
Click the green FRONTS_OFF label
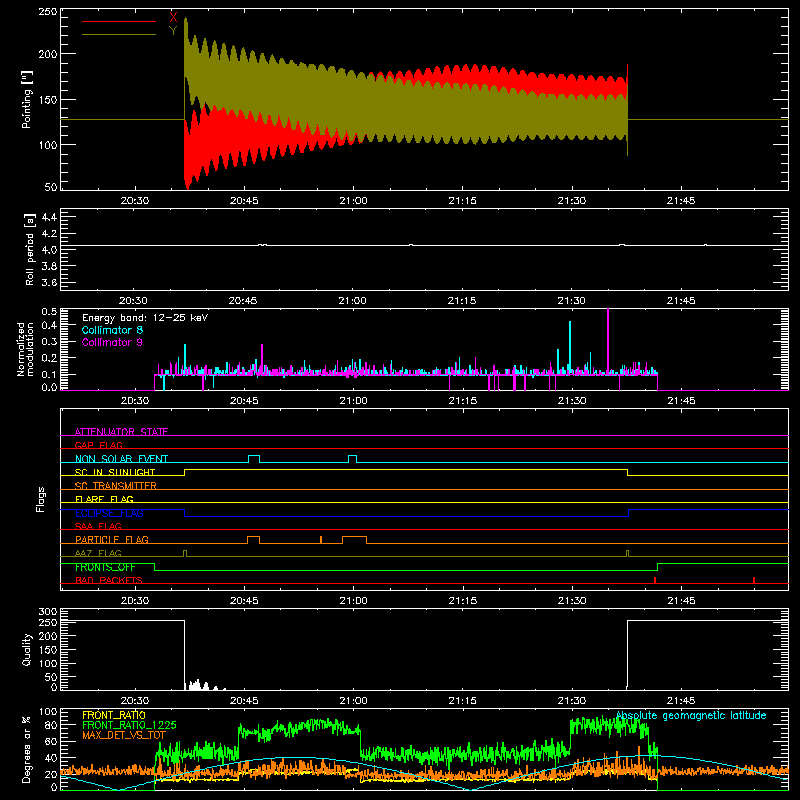(x=105, y=567)
